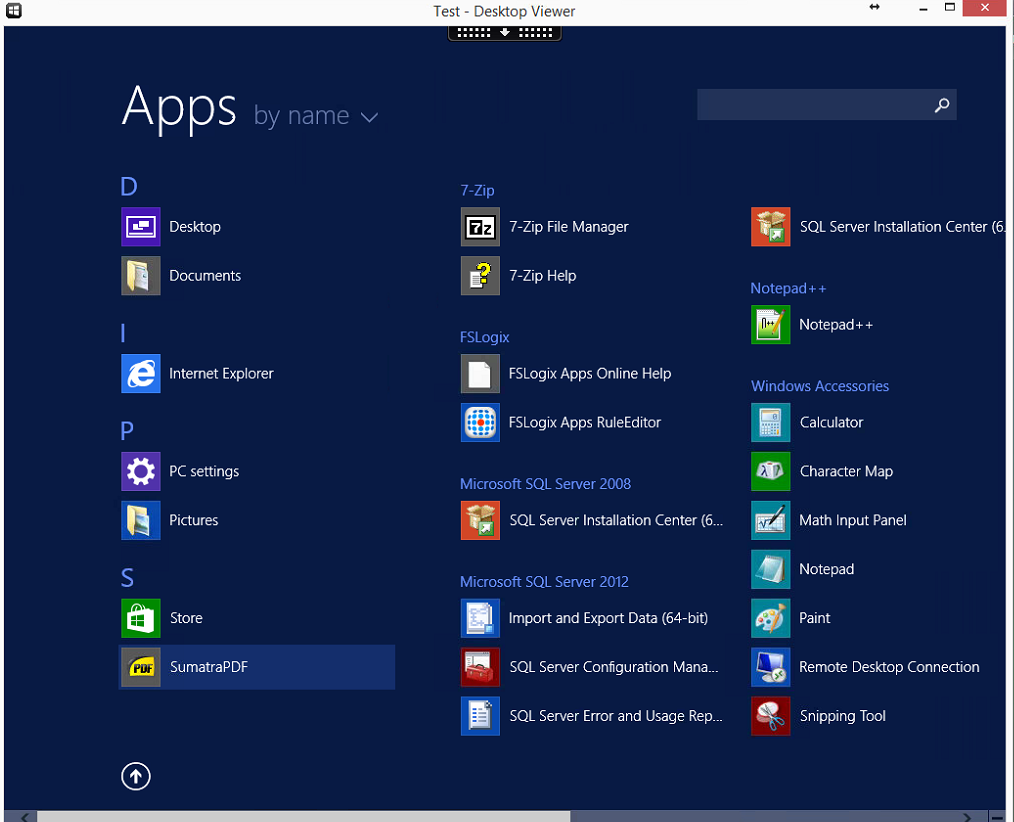Image resolution: width=1014 pixels, height=822 pixels.
Task: Open the Pictures folder icon
Action: pyautogui.click(x=140, y=520)
